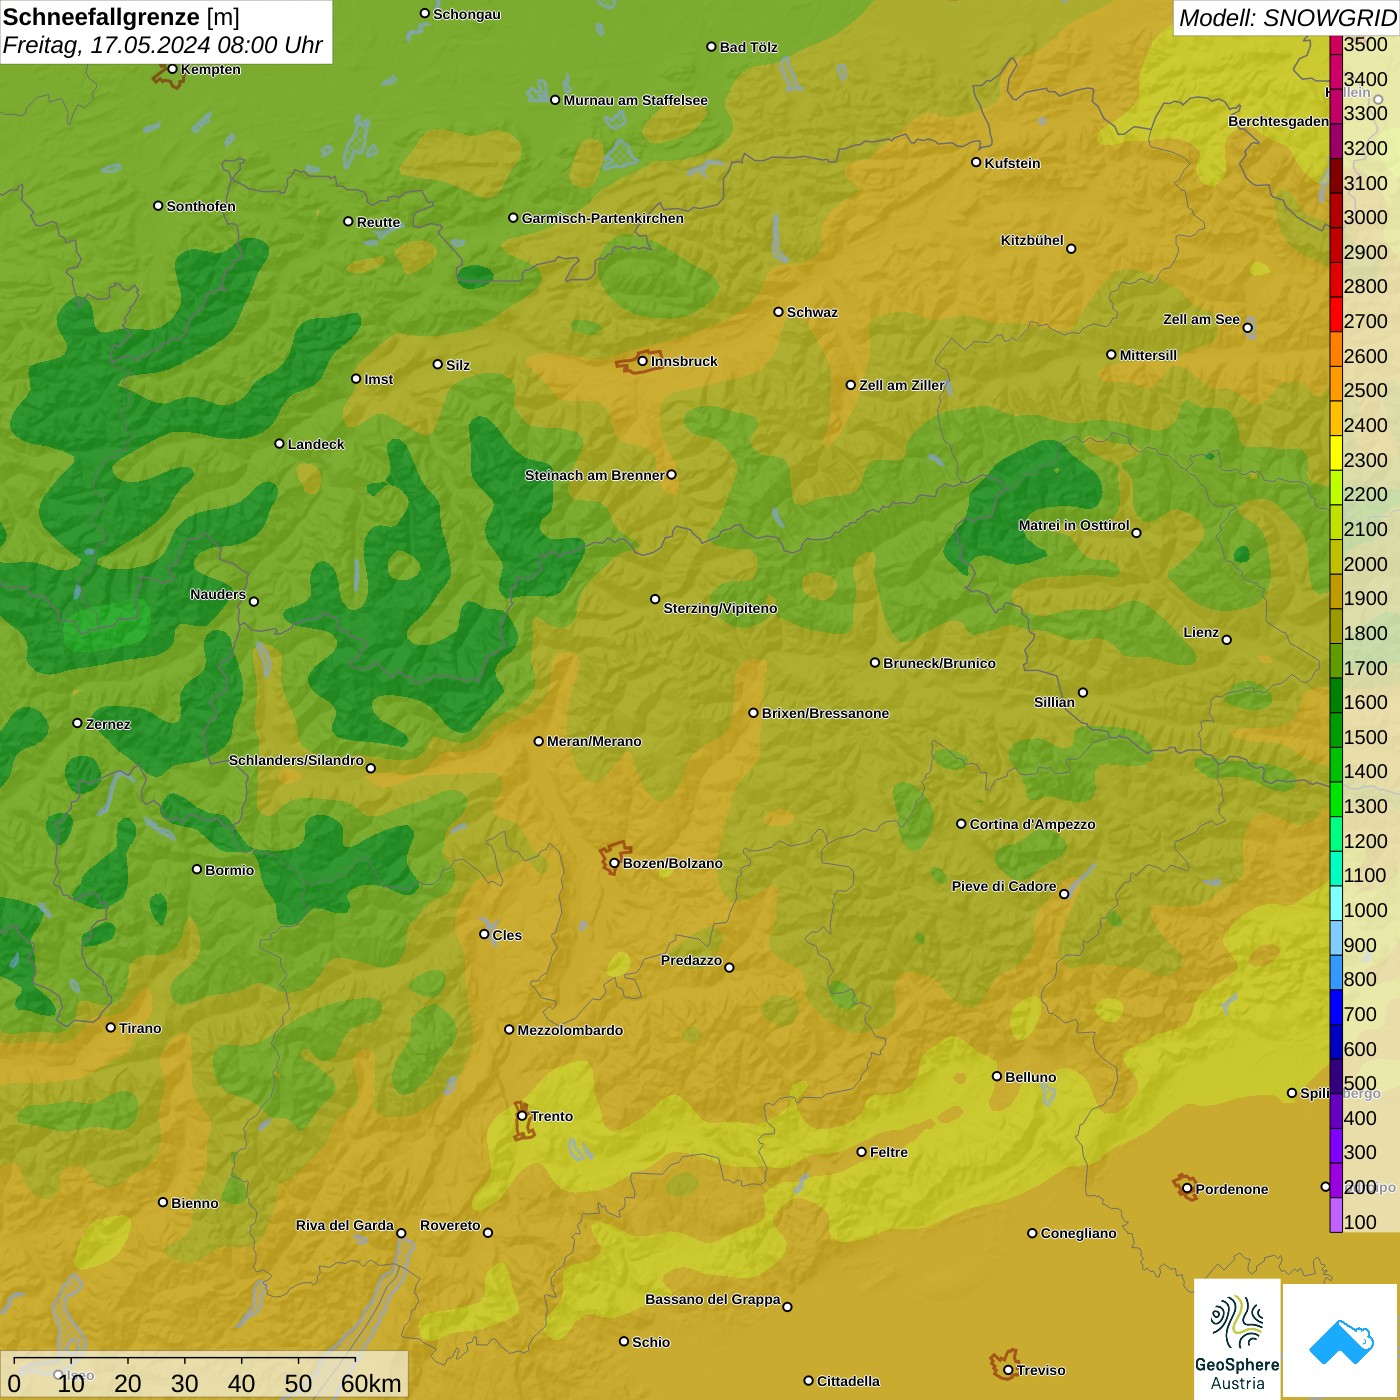Viewport: 1400px width, 1400px height.
Task: Click the Zell am See marker dot
Action: (x=1248, y=328)
